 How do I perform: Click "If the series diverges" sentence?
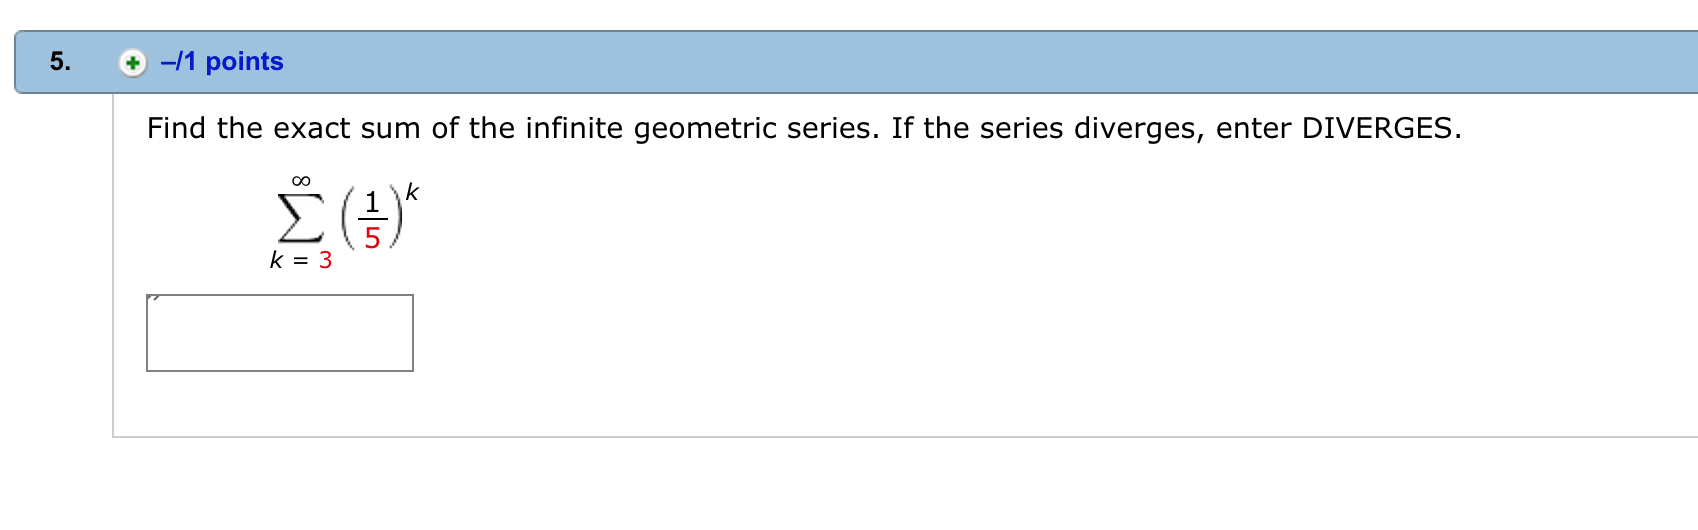[x=1046, y=128]
